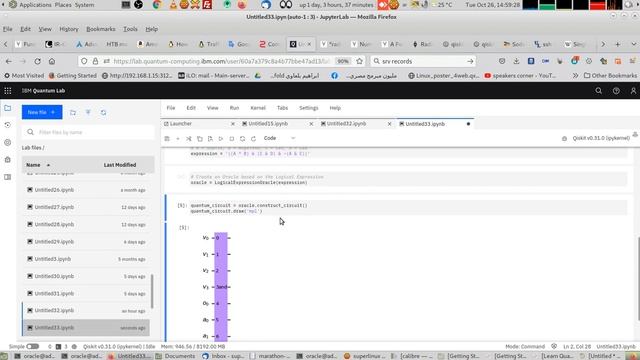Screen dimensions: 640x360
Task: Open search in IBM Quantum Lab header
Action: (598, 91)
